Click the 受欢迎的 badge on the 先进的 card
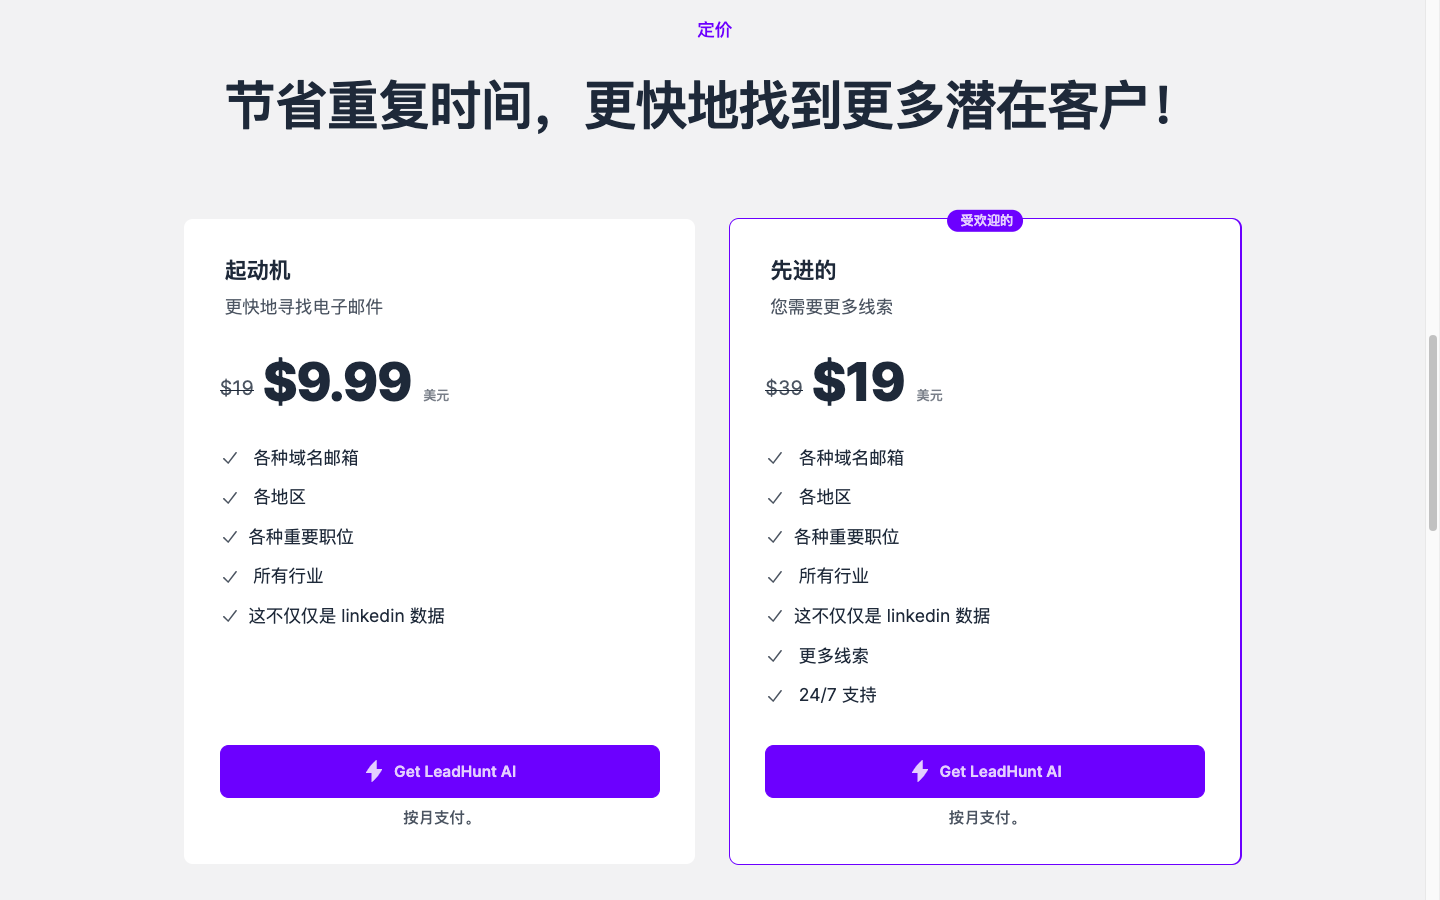 [x=985, y=221]
